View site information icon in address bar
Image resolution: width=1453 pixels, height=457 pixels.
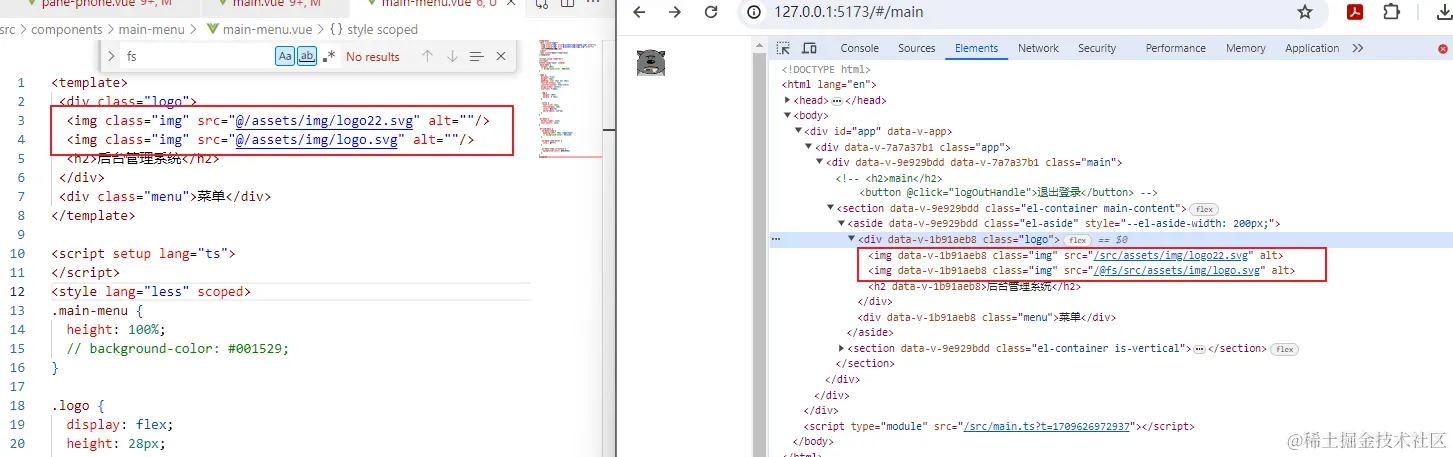(755, 12)
